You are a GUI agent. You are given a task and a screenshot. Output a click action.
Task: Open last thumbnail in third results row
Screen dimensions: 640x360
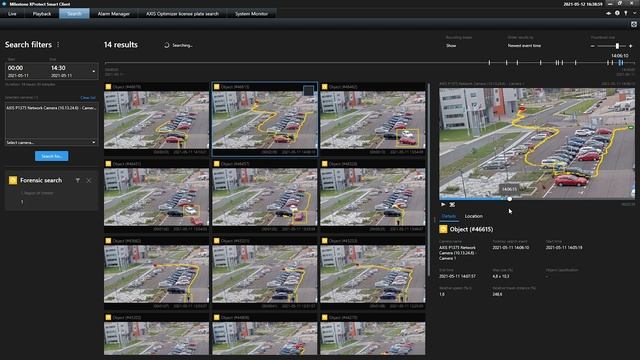[x=373, y=274]
